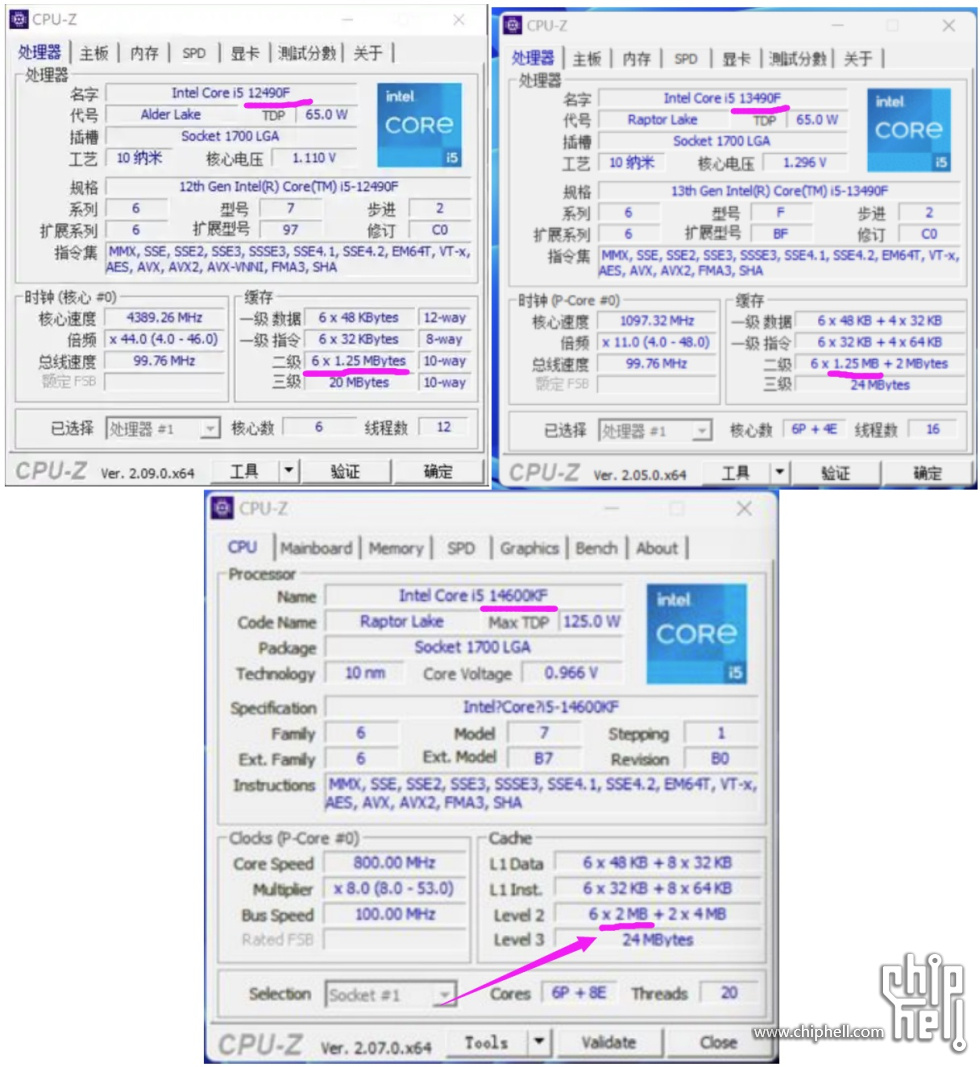Image resolution: width=980 pixels, height=1067 pixels.
Task: Click the 125.0 W Max TDP value
Action: pos(591,621)
